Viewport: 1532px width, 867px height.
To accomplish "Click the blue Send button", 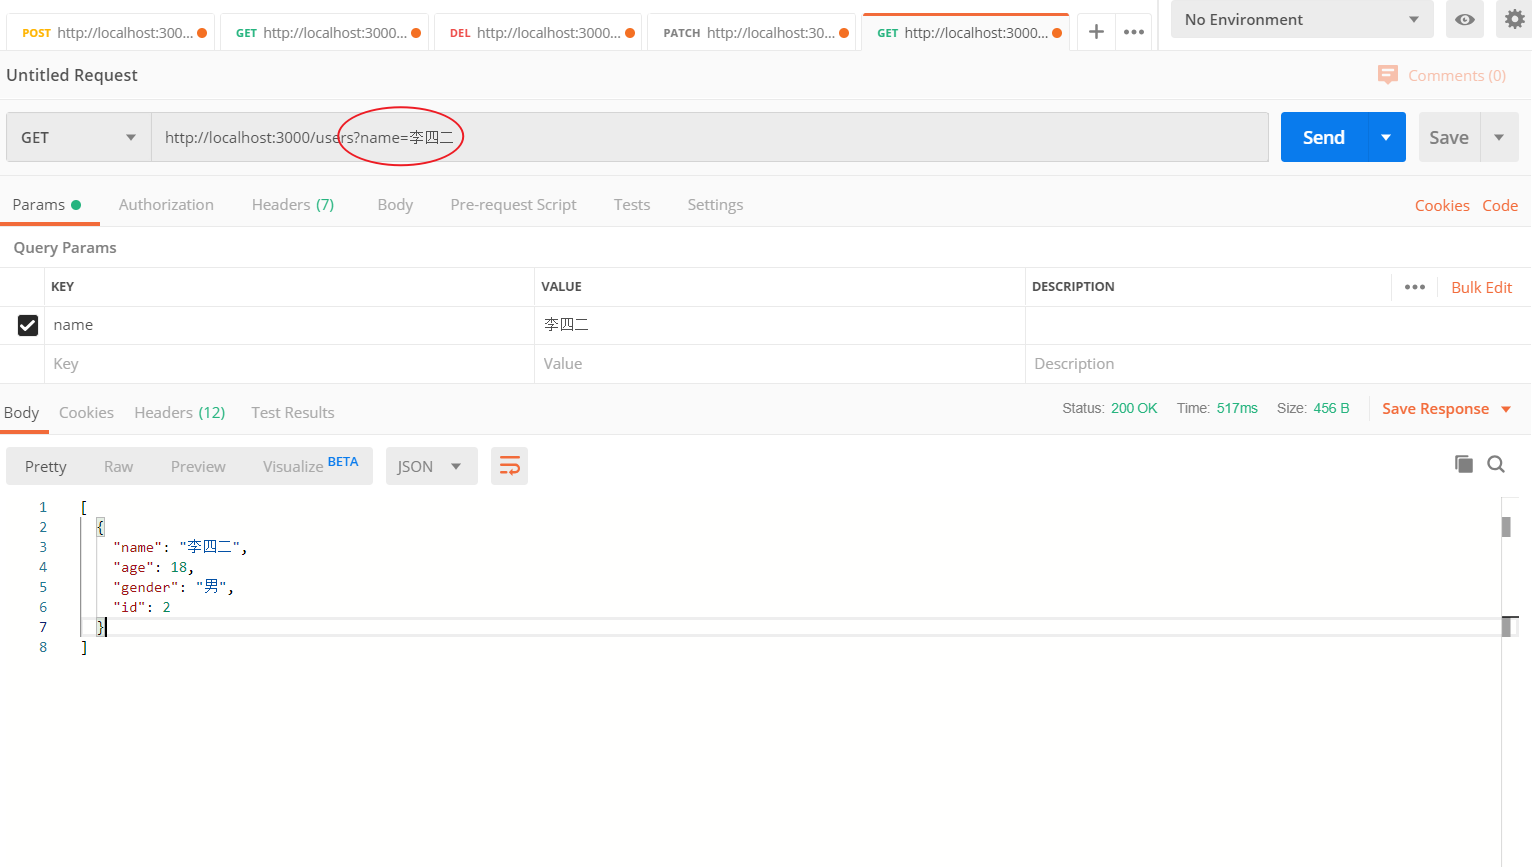I will click(1324, 137).
